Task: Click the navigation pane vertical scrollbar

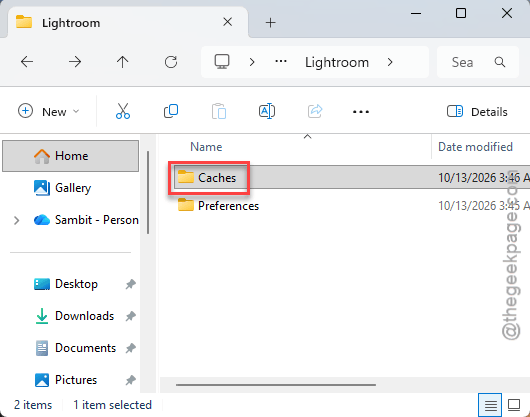Action: [x=148, y=193]
